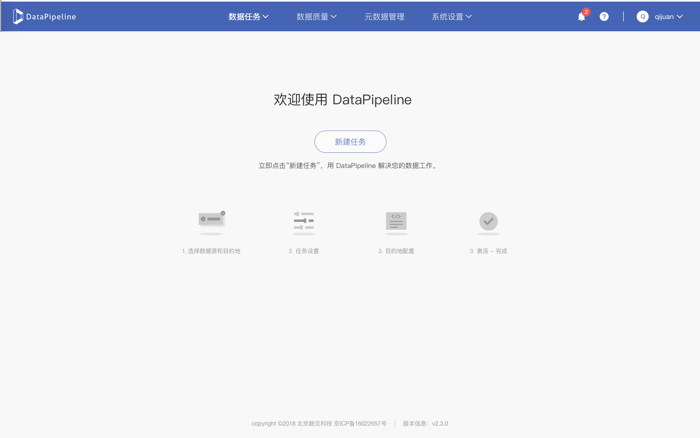Image resolution: width=700 pixels, height=438 pixels.
Task: Click the hint text under 新建任务
Action: [348, 166]
